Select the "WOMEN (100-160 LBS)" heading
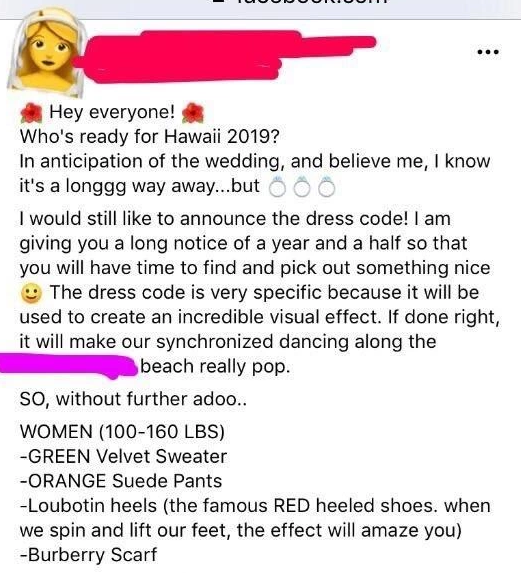The height and width of the screenshot is (573, 521). [122, 432]
